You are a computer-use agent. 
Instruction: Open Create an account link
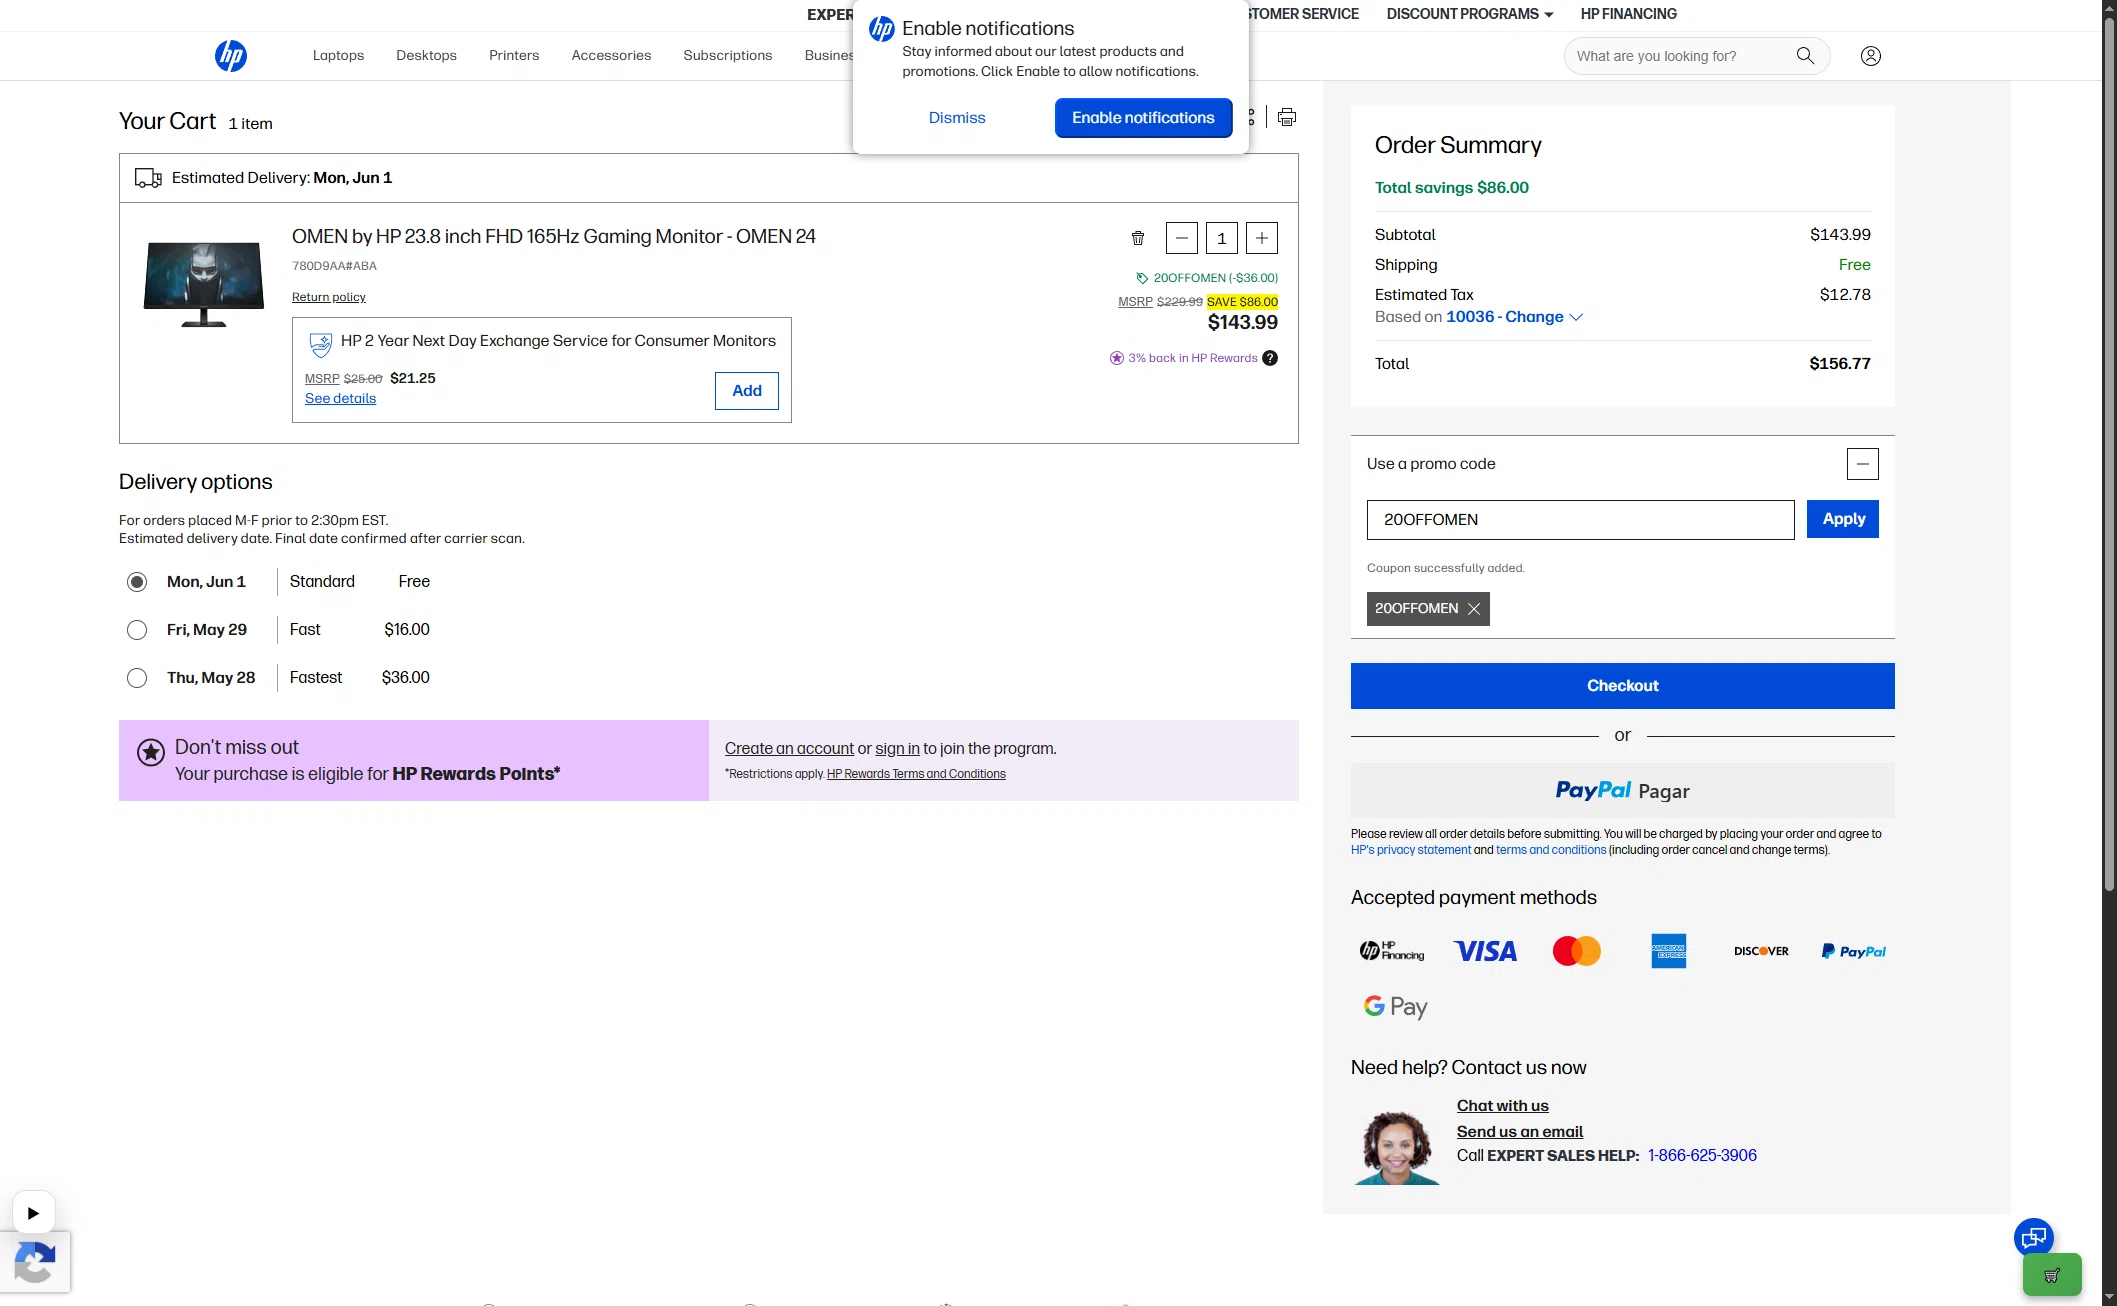[x=789, y=748]
